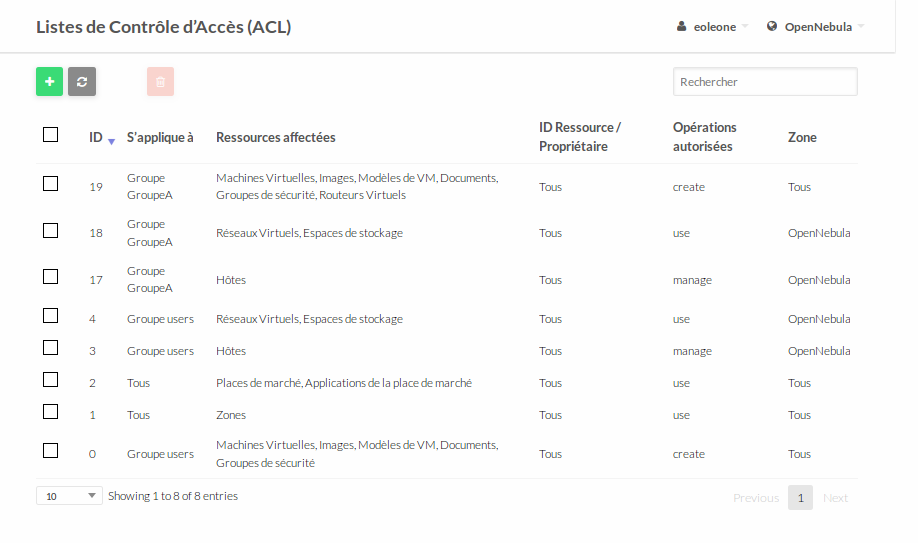Click the Previous pagination link
Image resolution: width=918 pixels, height=543 pixels.
click(x=756, y=498)
